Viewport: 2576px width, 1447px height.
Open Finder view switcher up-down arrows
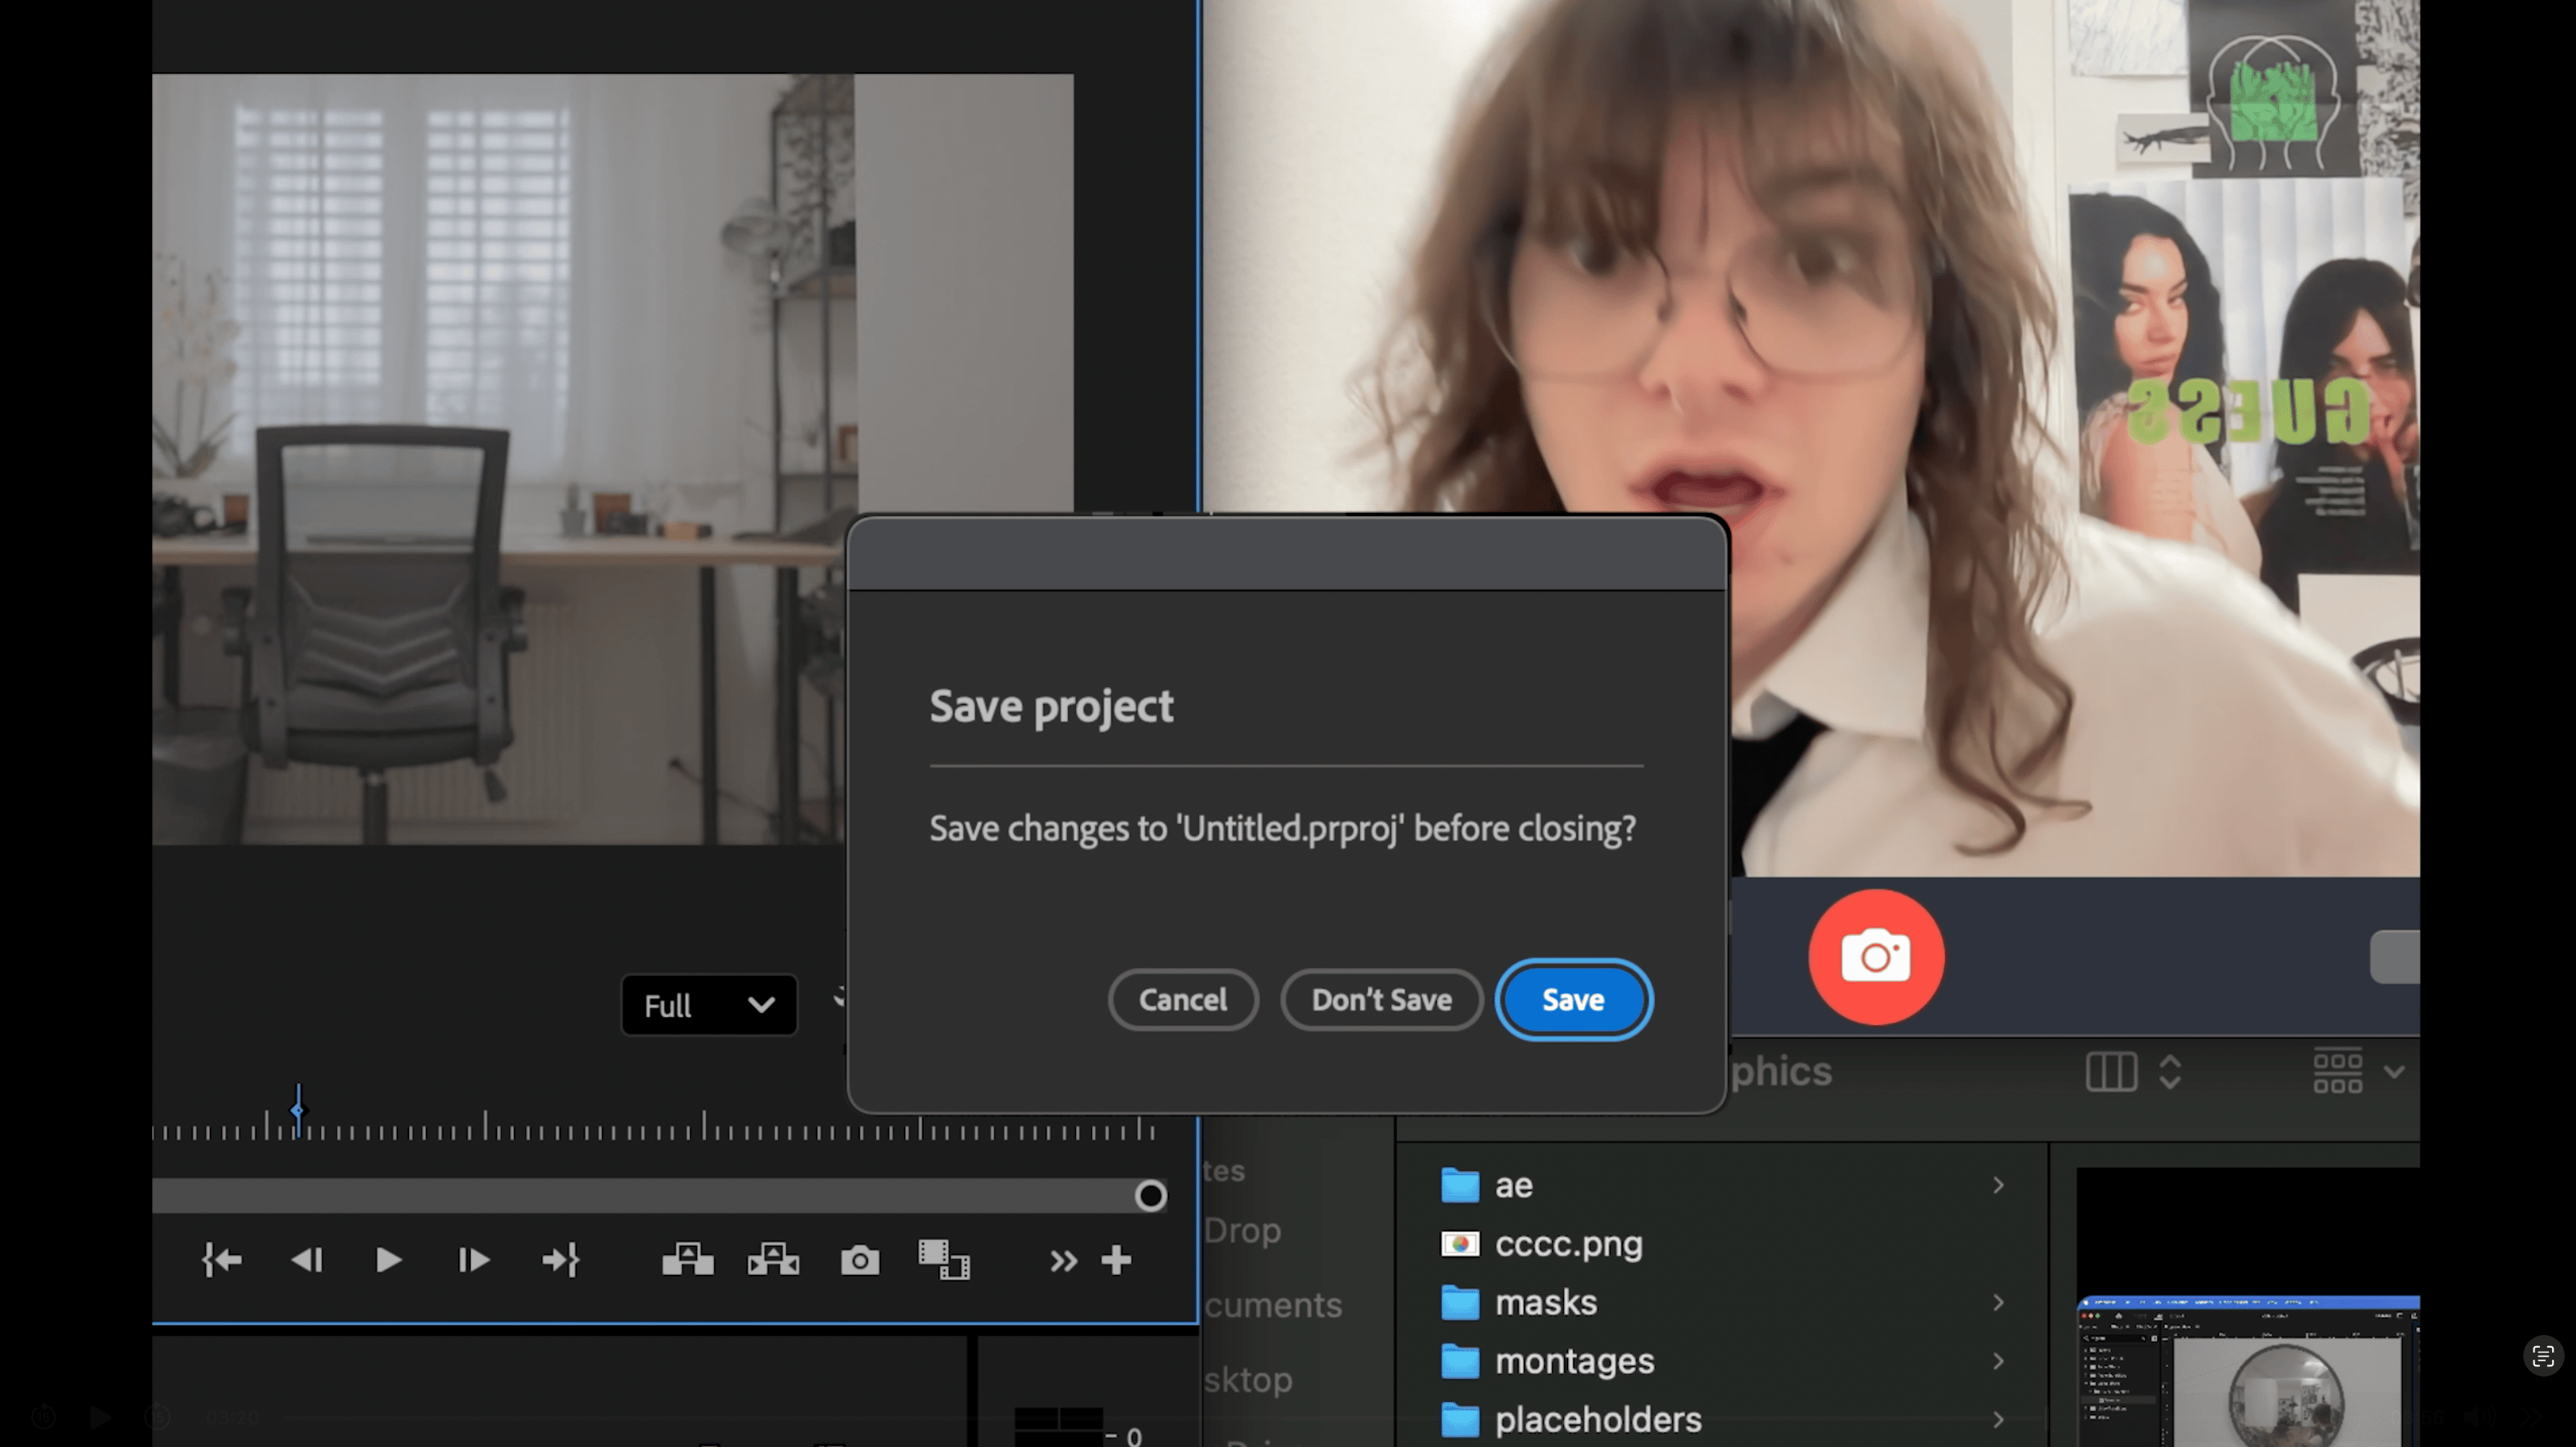pos(2170,1072)
